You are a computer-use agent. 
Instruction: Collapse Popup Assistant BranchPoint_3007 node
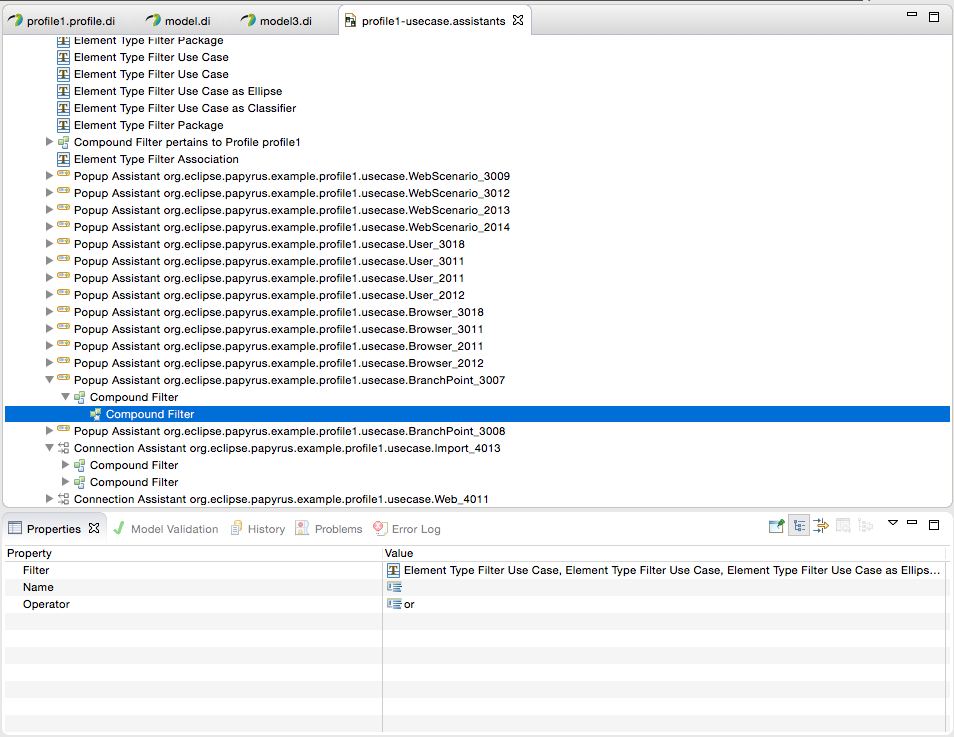pos(49,380)
